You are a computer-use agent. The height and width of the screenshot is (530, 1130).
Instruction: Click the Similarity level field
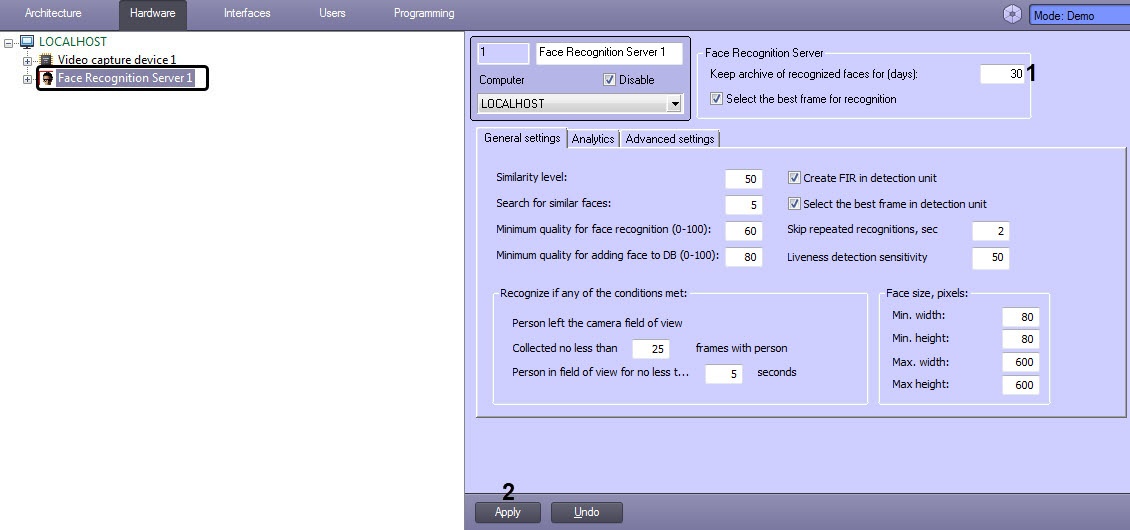744,179
